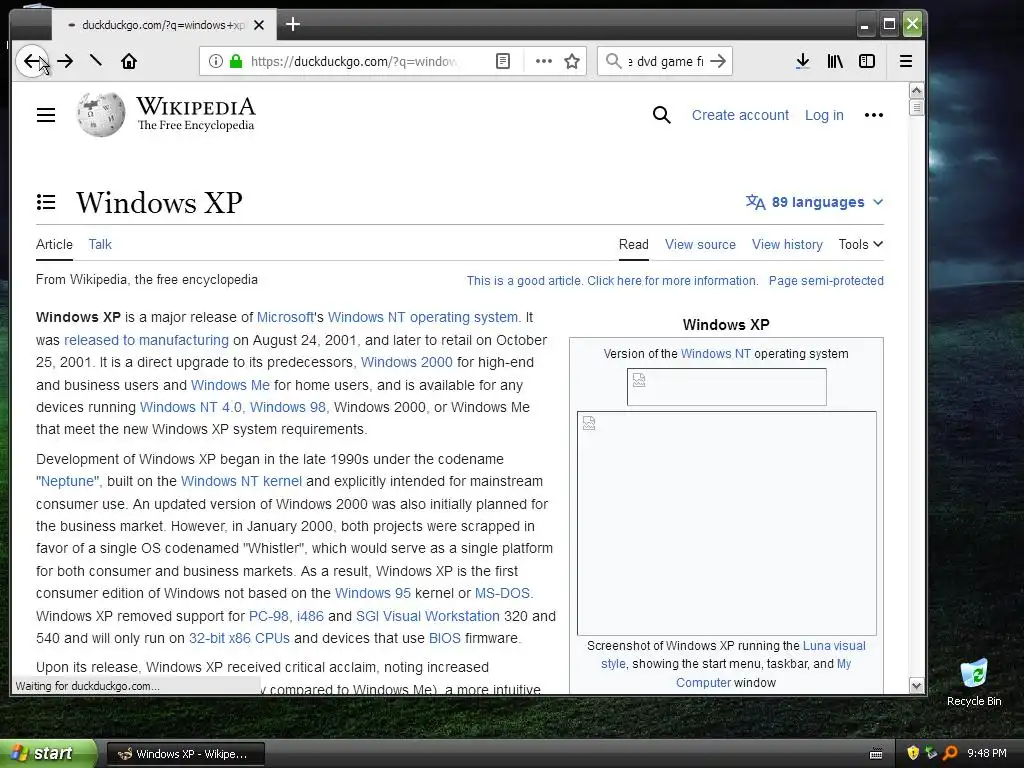Image resolution: width=1024 pixels, height=768 pixels.
Task: Close the duckduckgo tab
Action: [259, 25]
